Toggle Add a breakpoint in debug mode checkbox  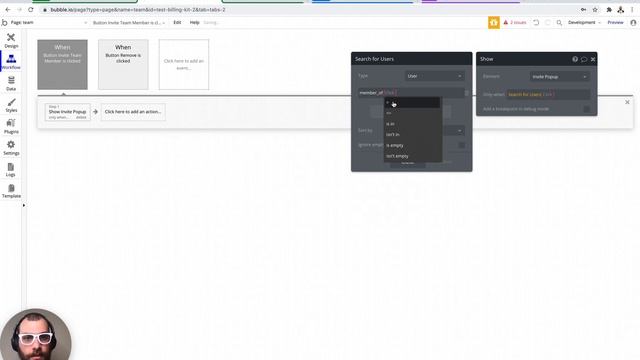[x=587, y=109]
